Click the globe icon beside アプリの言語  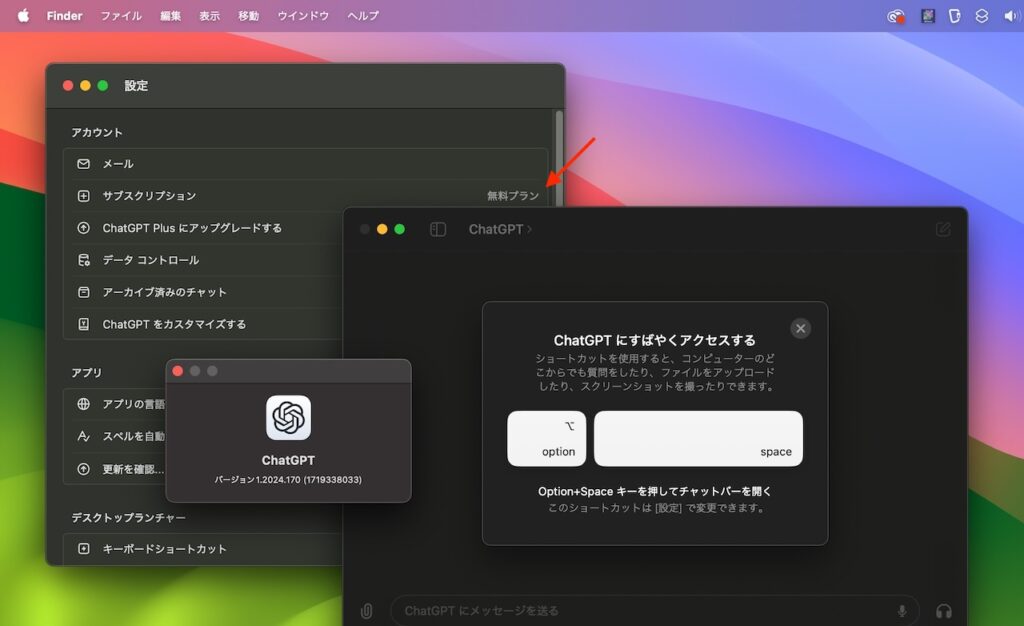[x=85, y=404]
